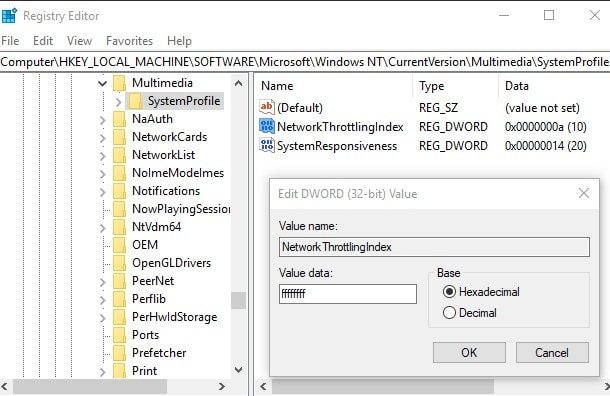This screenshot has width=610, height=396.
Task: Click the Prefetcher folder icon
Action: (119, 353)
